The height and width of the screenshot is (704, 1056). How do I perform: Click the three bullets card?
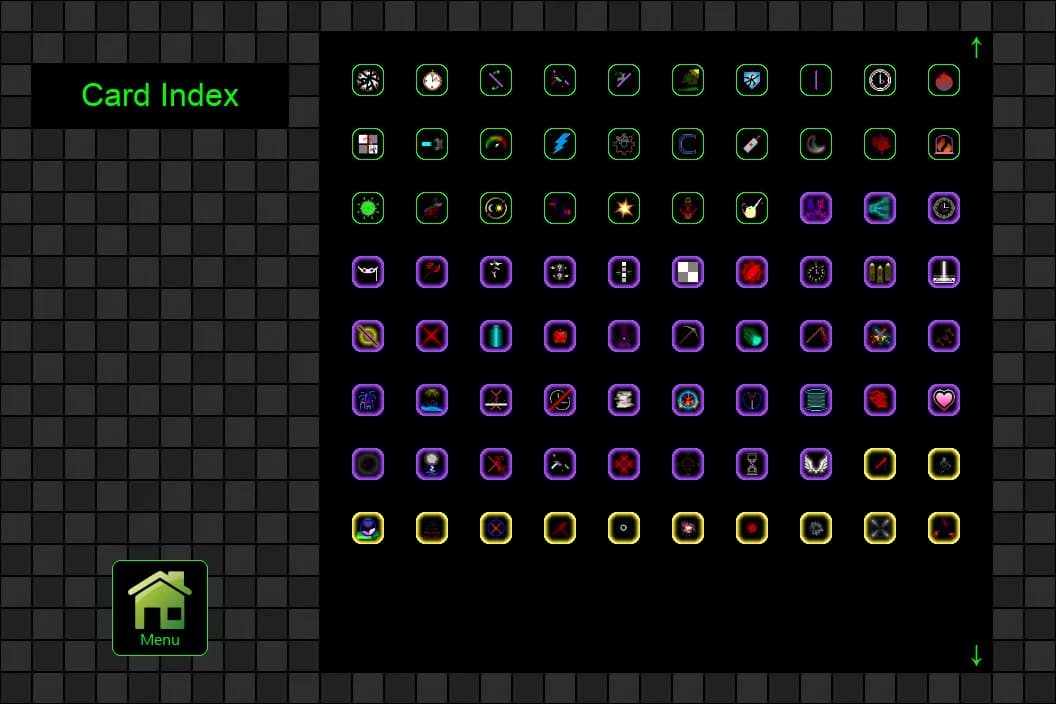pyautogui.click(x=880, y=272)
